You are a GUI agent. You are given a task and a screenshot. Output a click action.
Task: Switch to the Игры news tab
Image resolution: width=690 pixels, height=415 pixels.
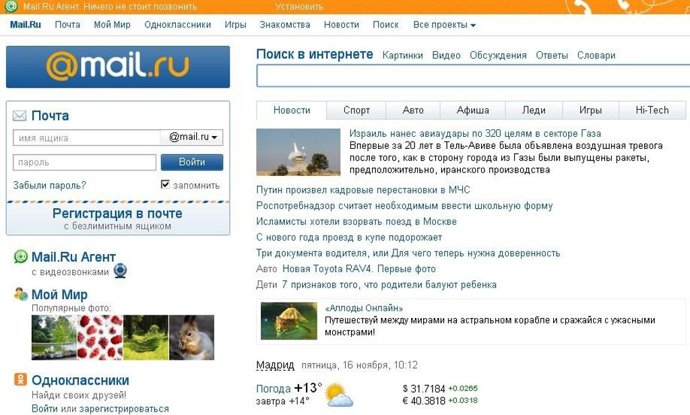[x=591, y=110]
